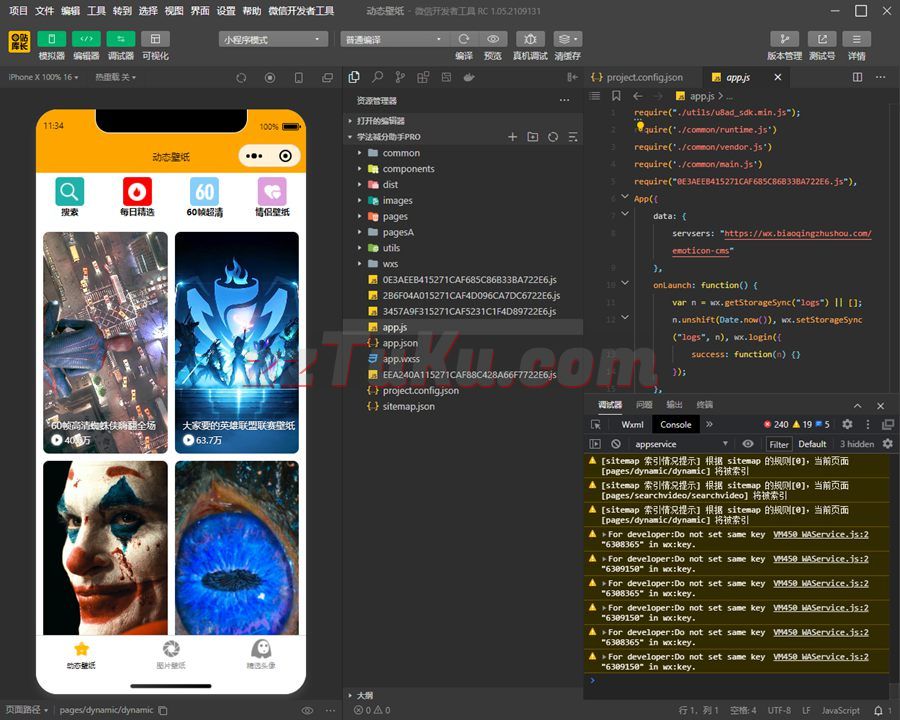Click the Filter input box in the console
900x720 pixels.
click(778, 444)
